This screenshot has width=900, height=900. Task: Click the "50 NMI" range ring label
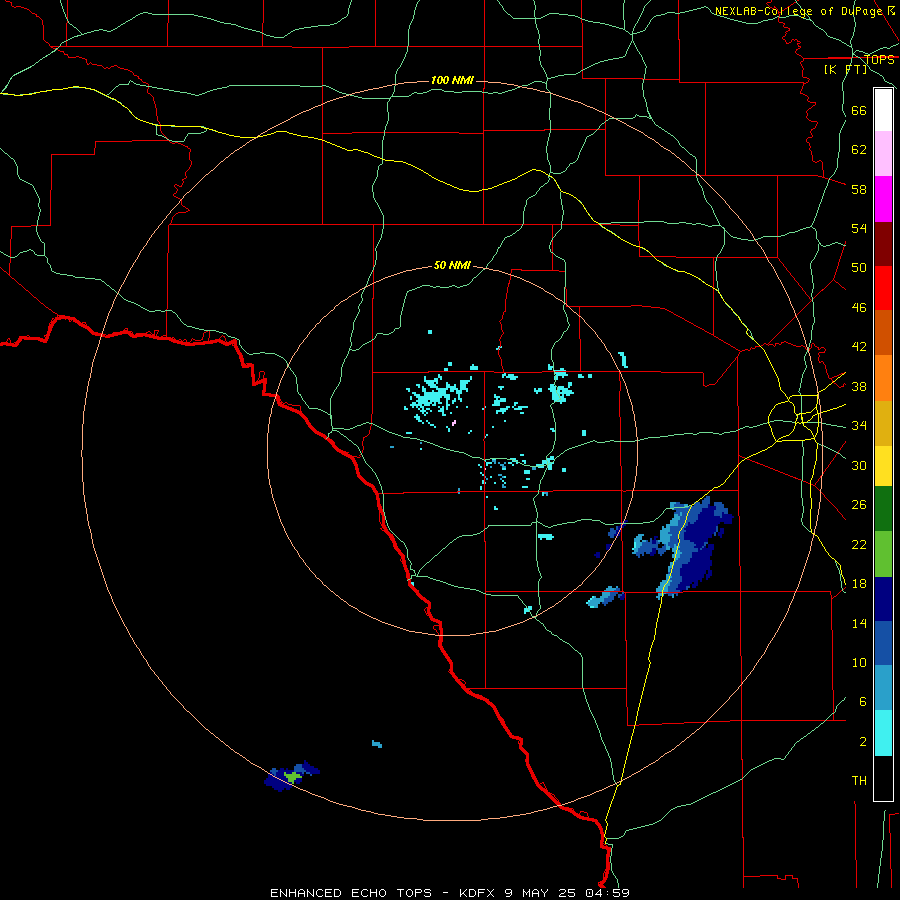click(452, 265)
